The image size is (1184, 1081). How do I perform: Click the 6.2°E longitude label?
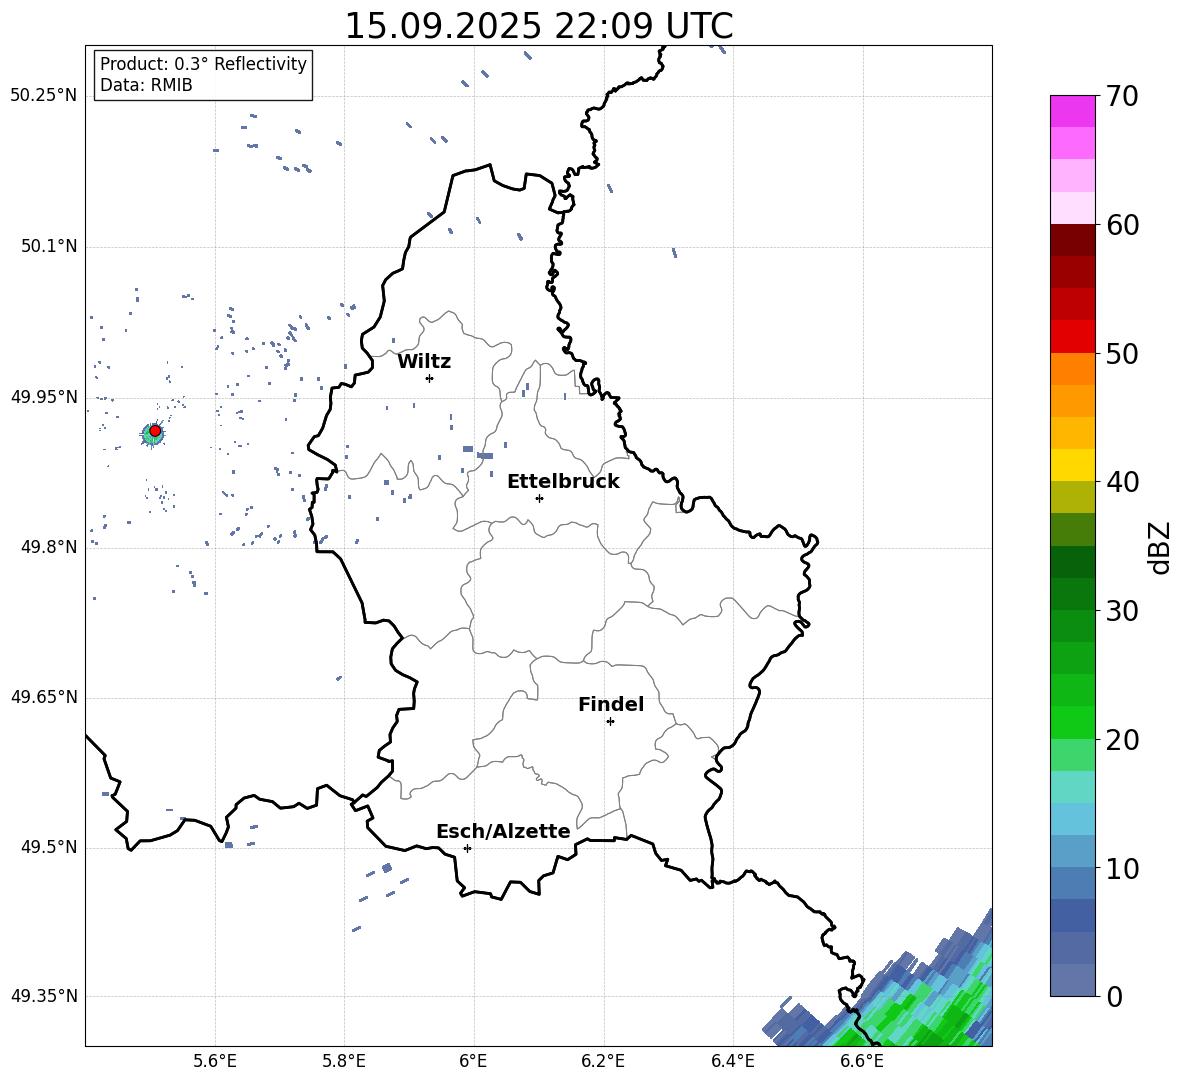[x=603, y=1062]
